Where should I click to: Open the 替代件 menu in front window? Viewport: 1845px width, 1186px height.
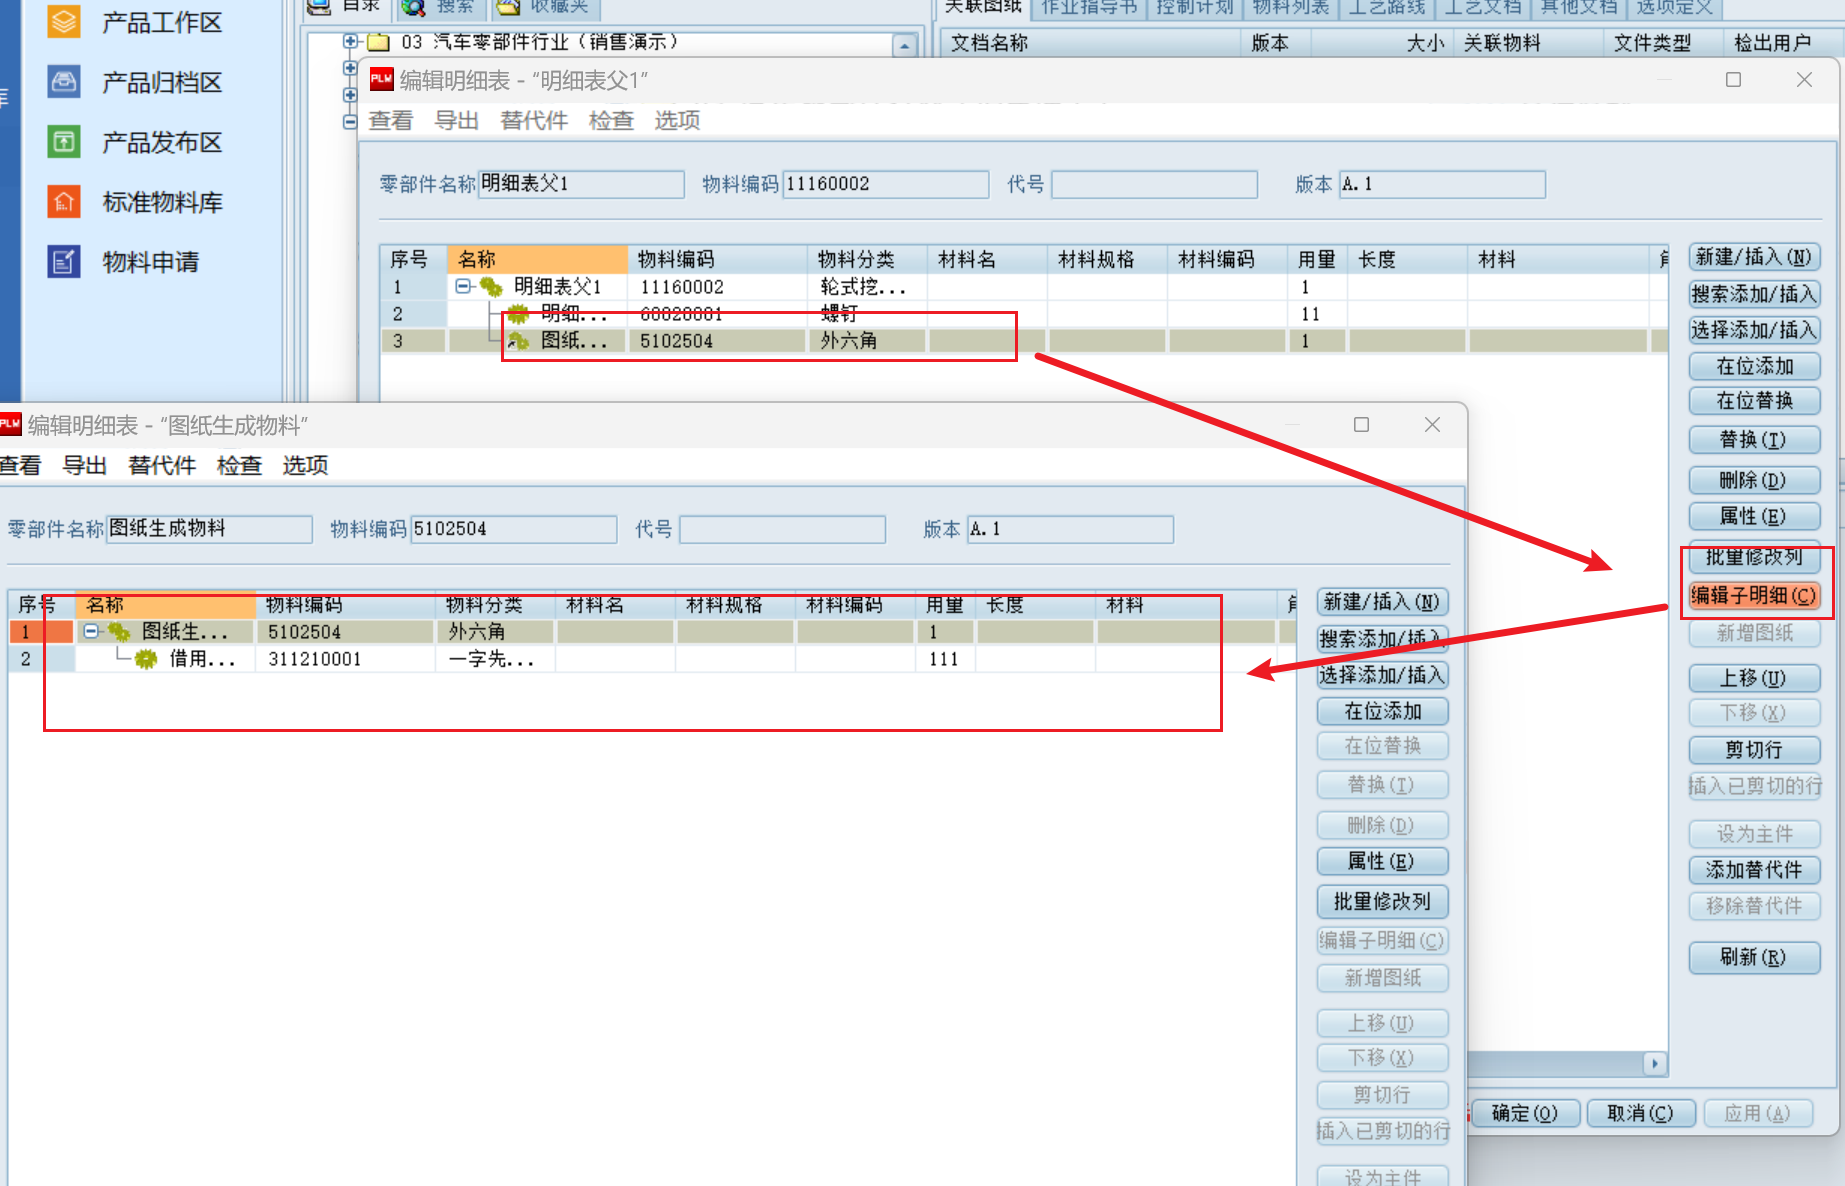tap(162, 465)
